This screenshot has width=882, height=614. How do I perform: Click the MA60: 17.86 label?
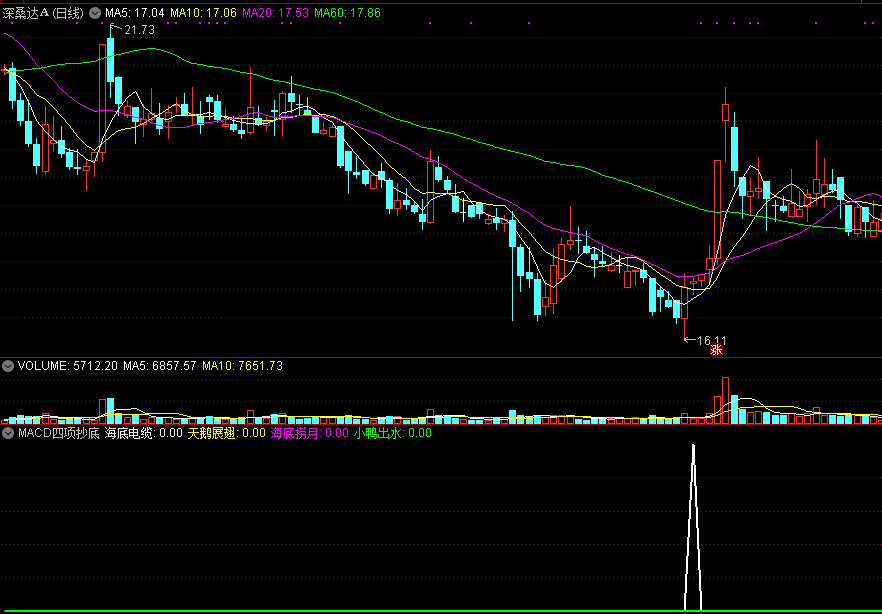coord(348,13)
